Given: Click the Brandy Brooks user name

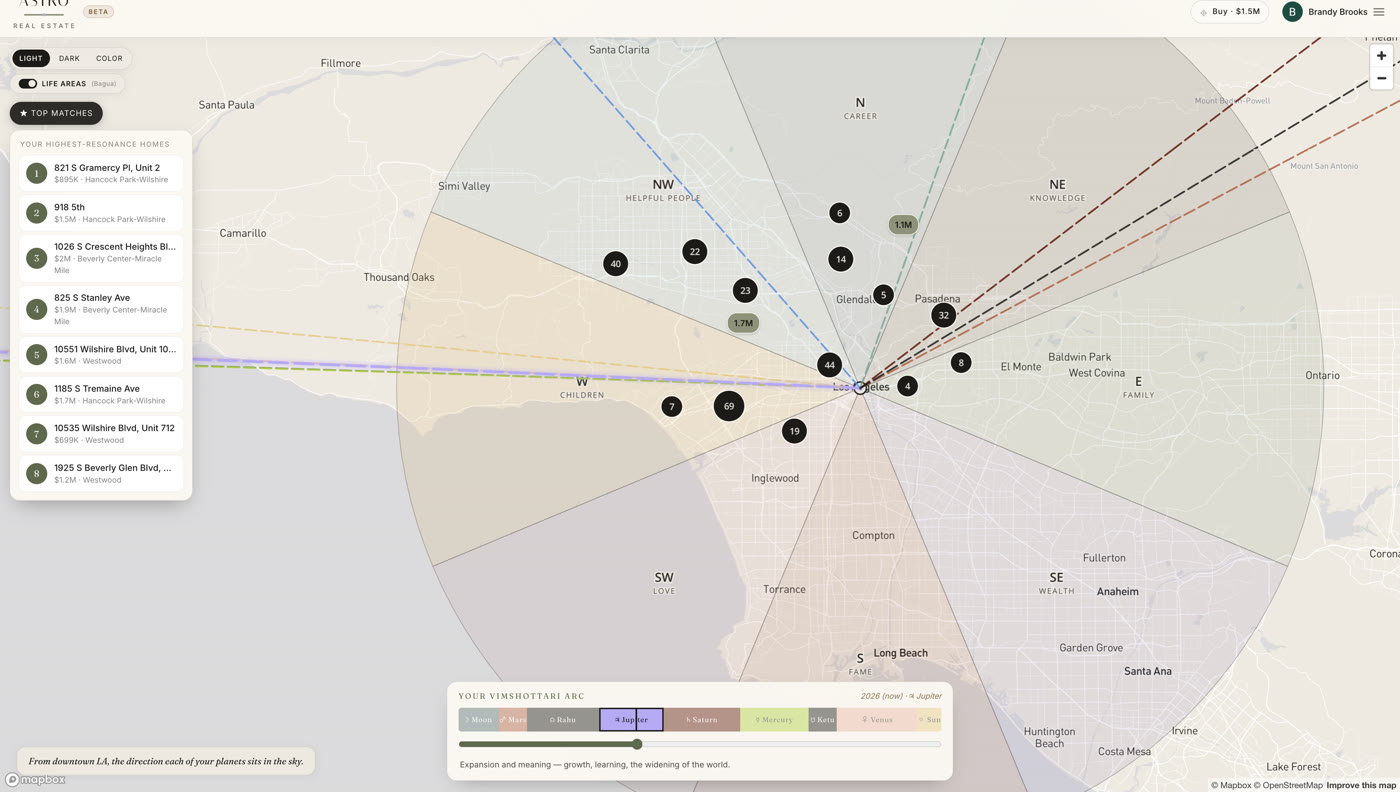Looking at the screenshot, I should (1337, 12).
